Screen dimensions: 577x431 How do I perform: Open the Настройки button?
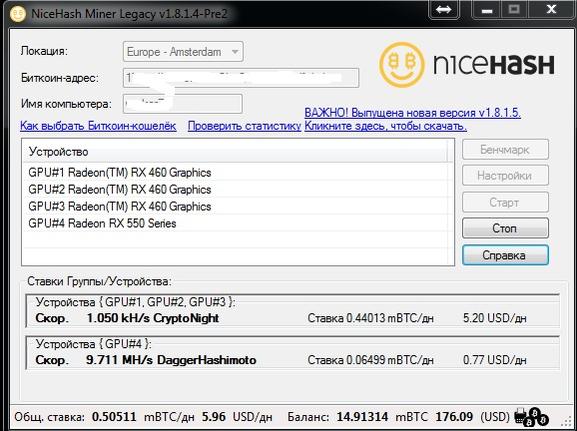point(505,176)
